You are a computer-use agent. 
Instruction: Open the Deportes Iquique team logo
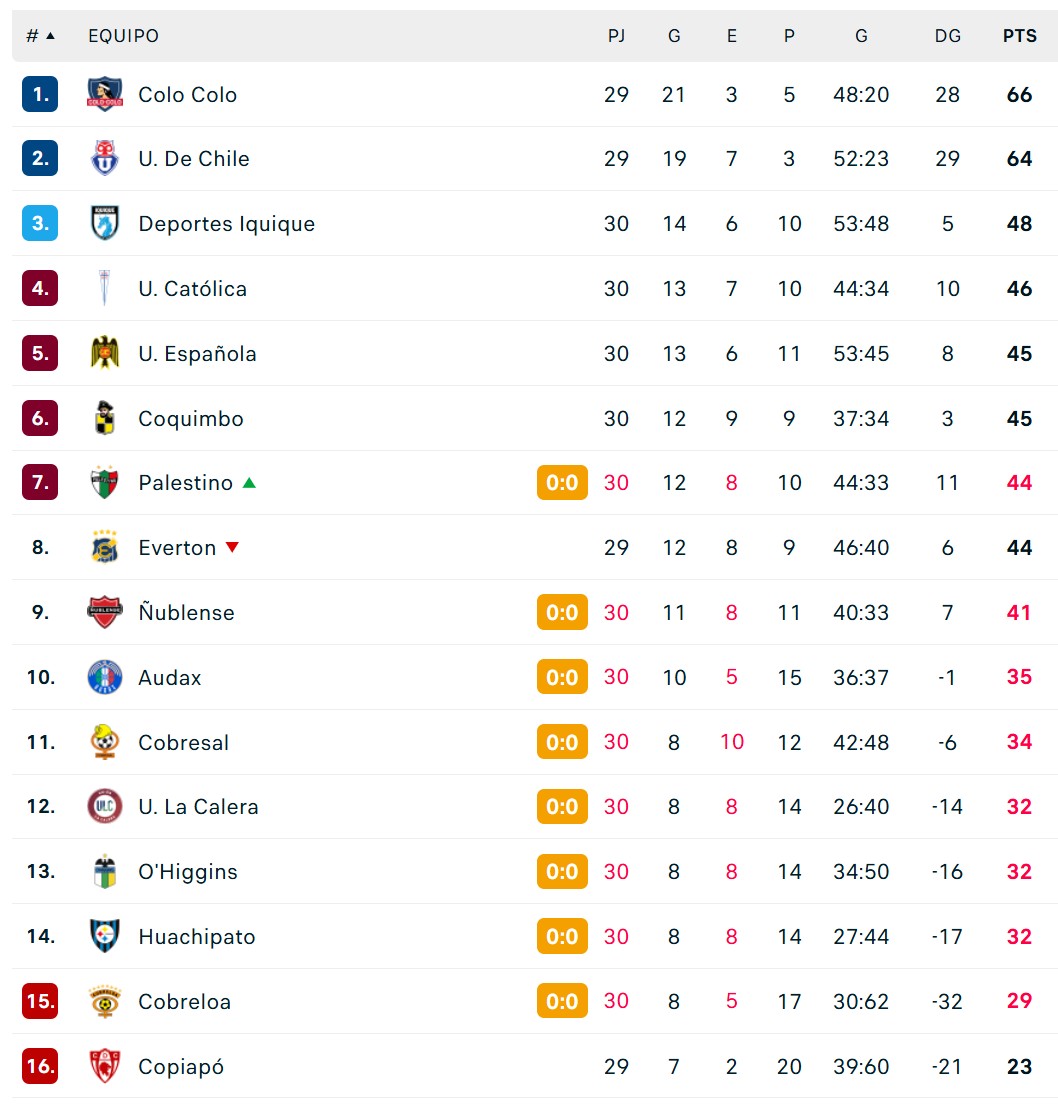105,223
